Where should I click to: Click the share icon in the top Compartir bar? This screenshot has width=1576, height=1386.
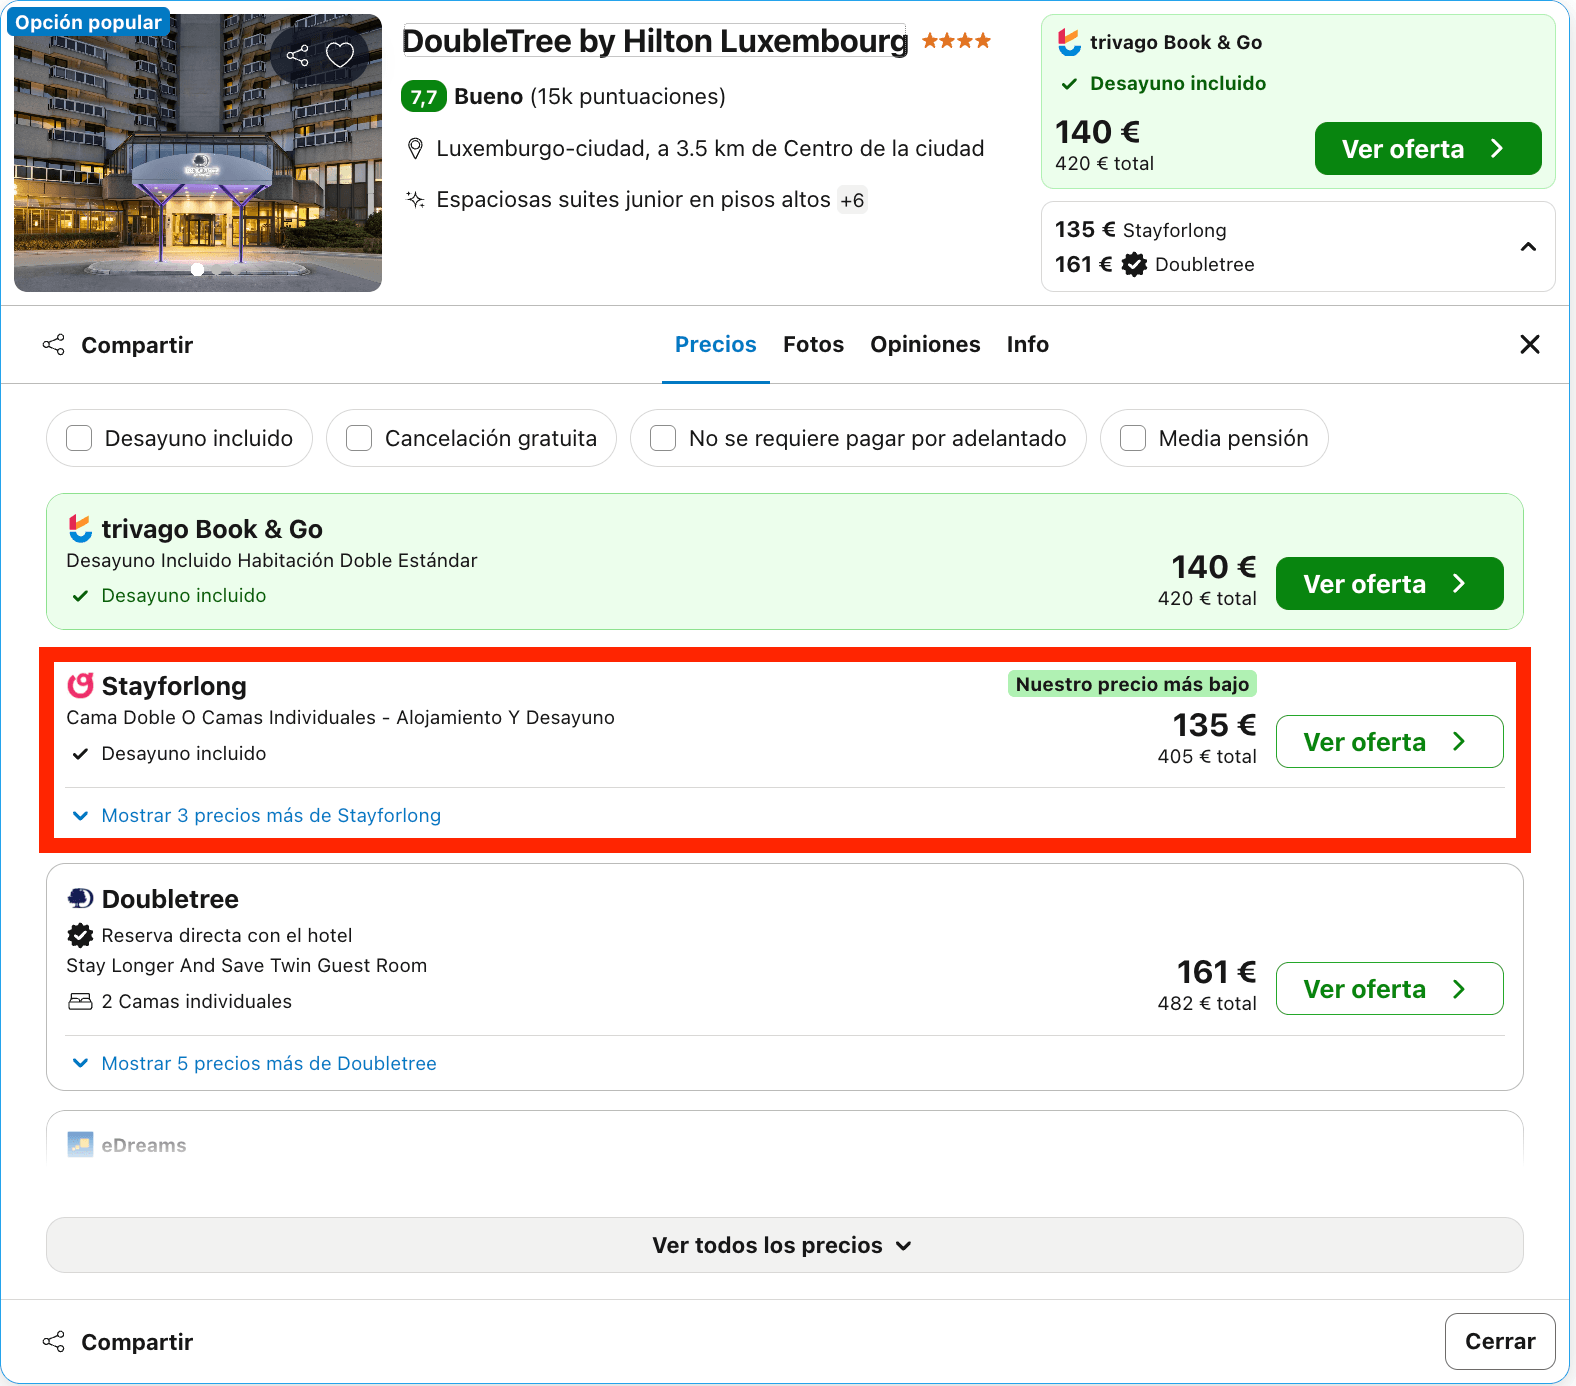(54, 345)
